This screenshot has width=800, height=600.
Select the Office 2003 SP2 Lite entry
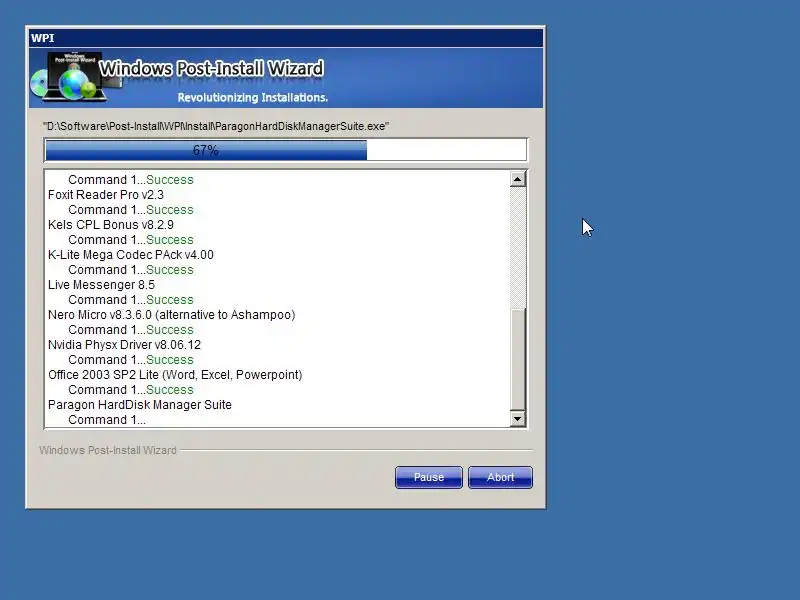tap(175, 375)
